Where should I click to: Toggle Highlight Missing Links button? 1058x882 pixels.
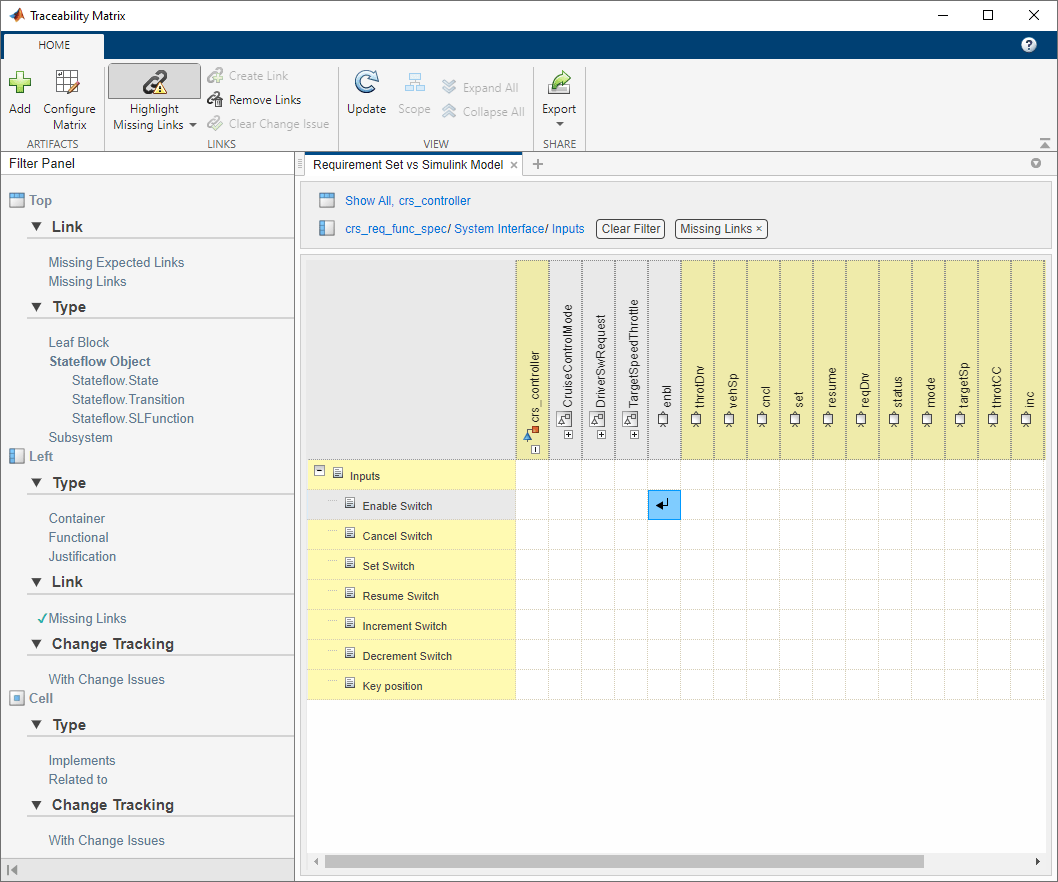154,83
